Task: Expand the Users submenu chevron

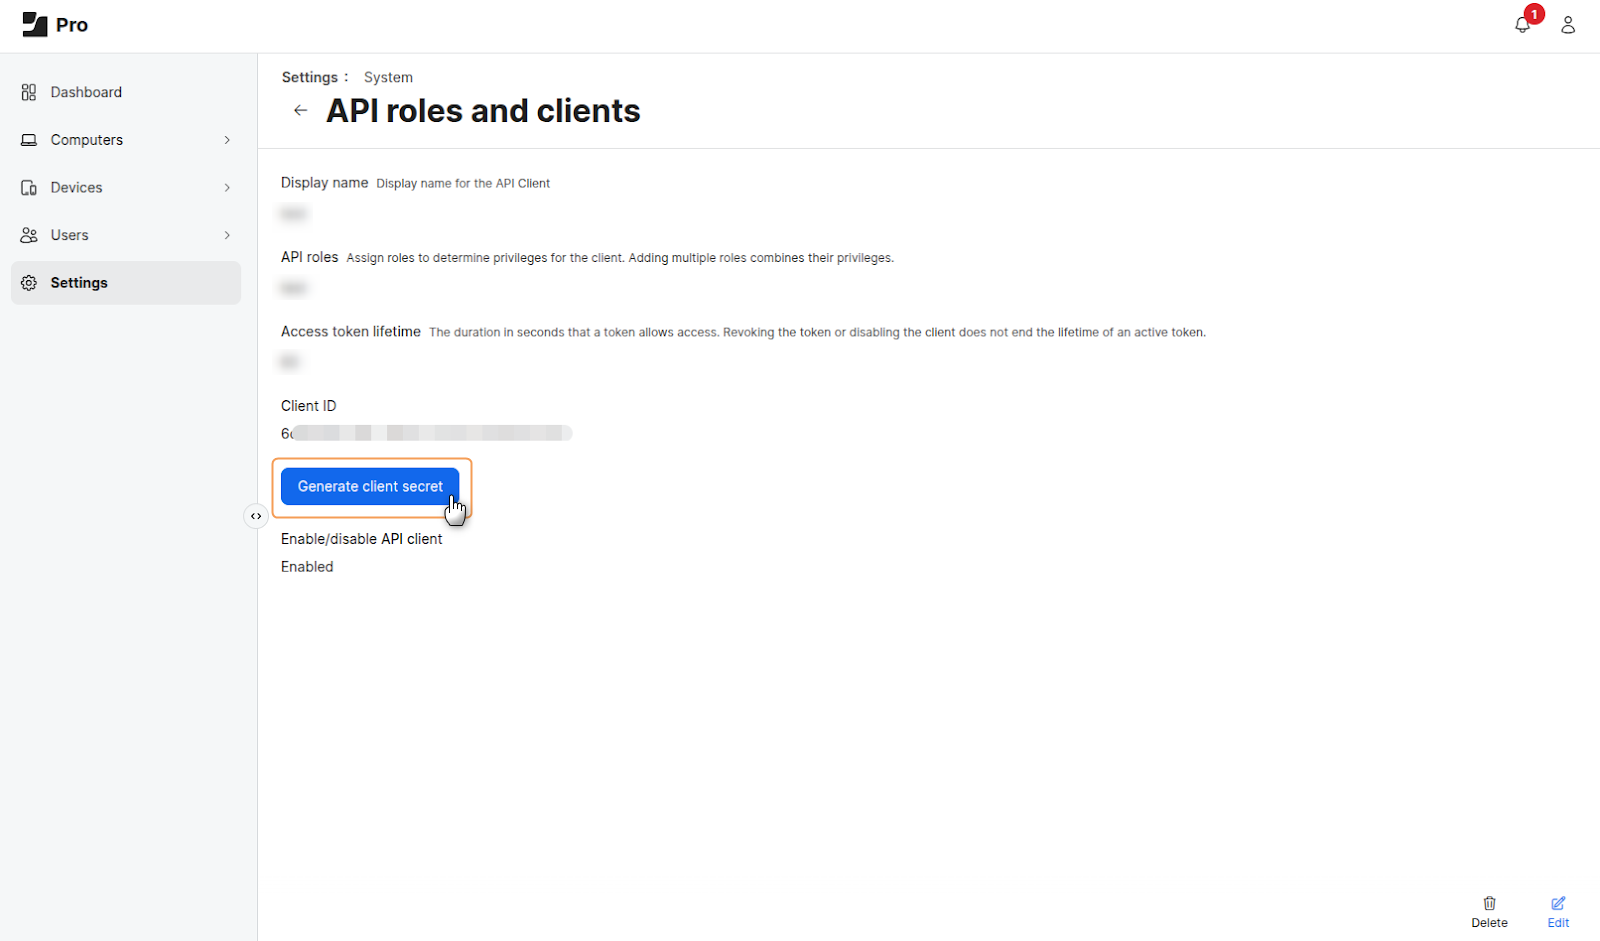Action: (x=227, y=235)
